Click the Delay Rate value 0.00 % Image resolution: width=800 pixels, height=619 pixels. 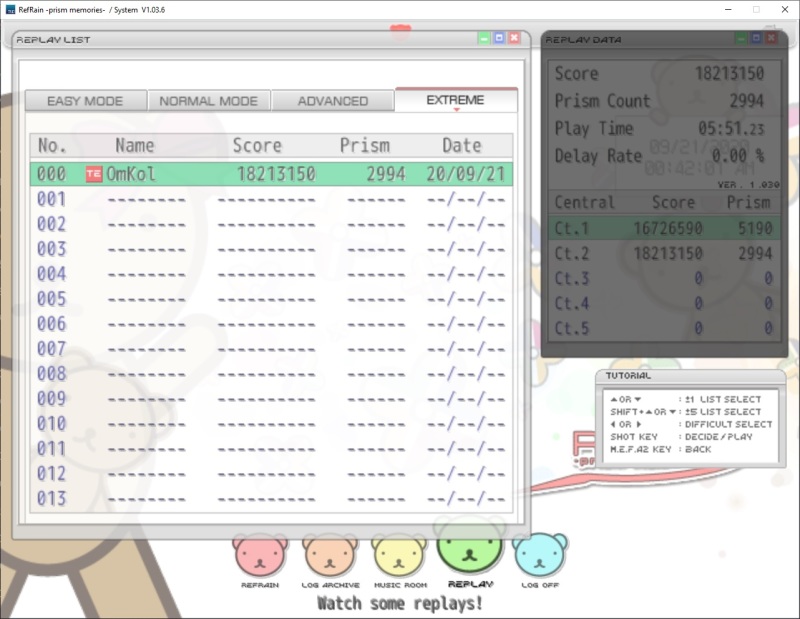738,156
